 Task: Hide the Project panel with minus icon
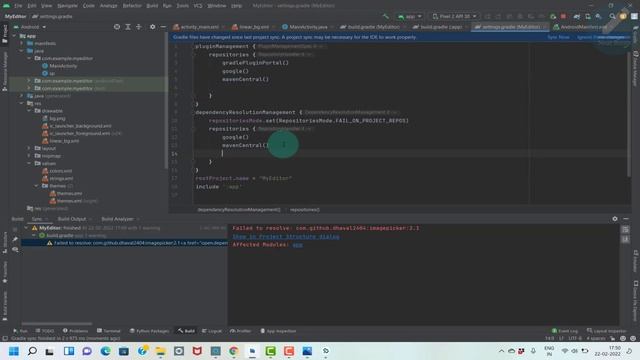coord(163,27)
